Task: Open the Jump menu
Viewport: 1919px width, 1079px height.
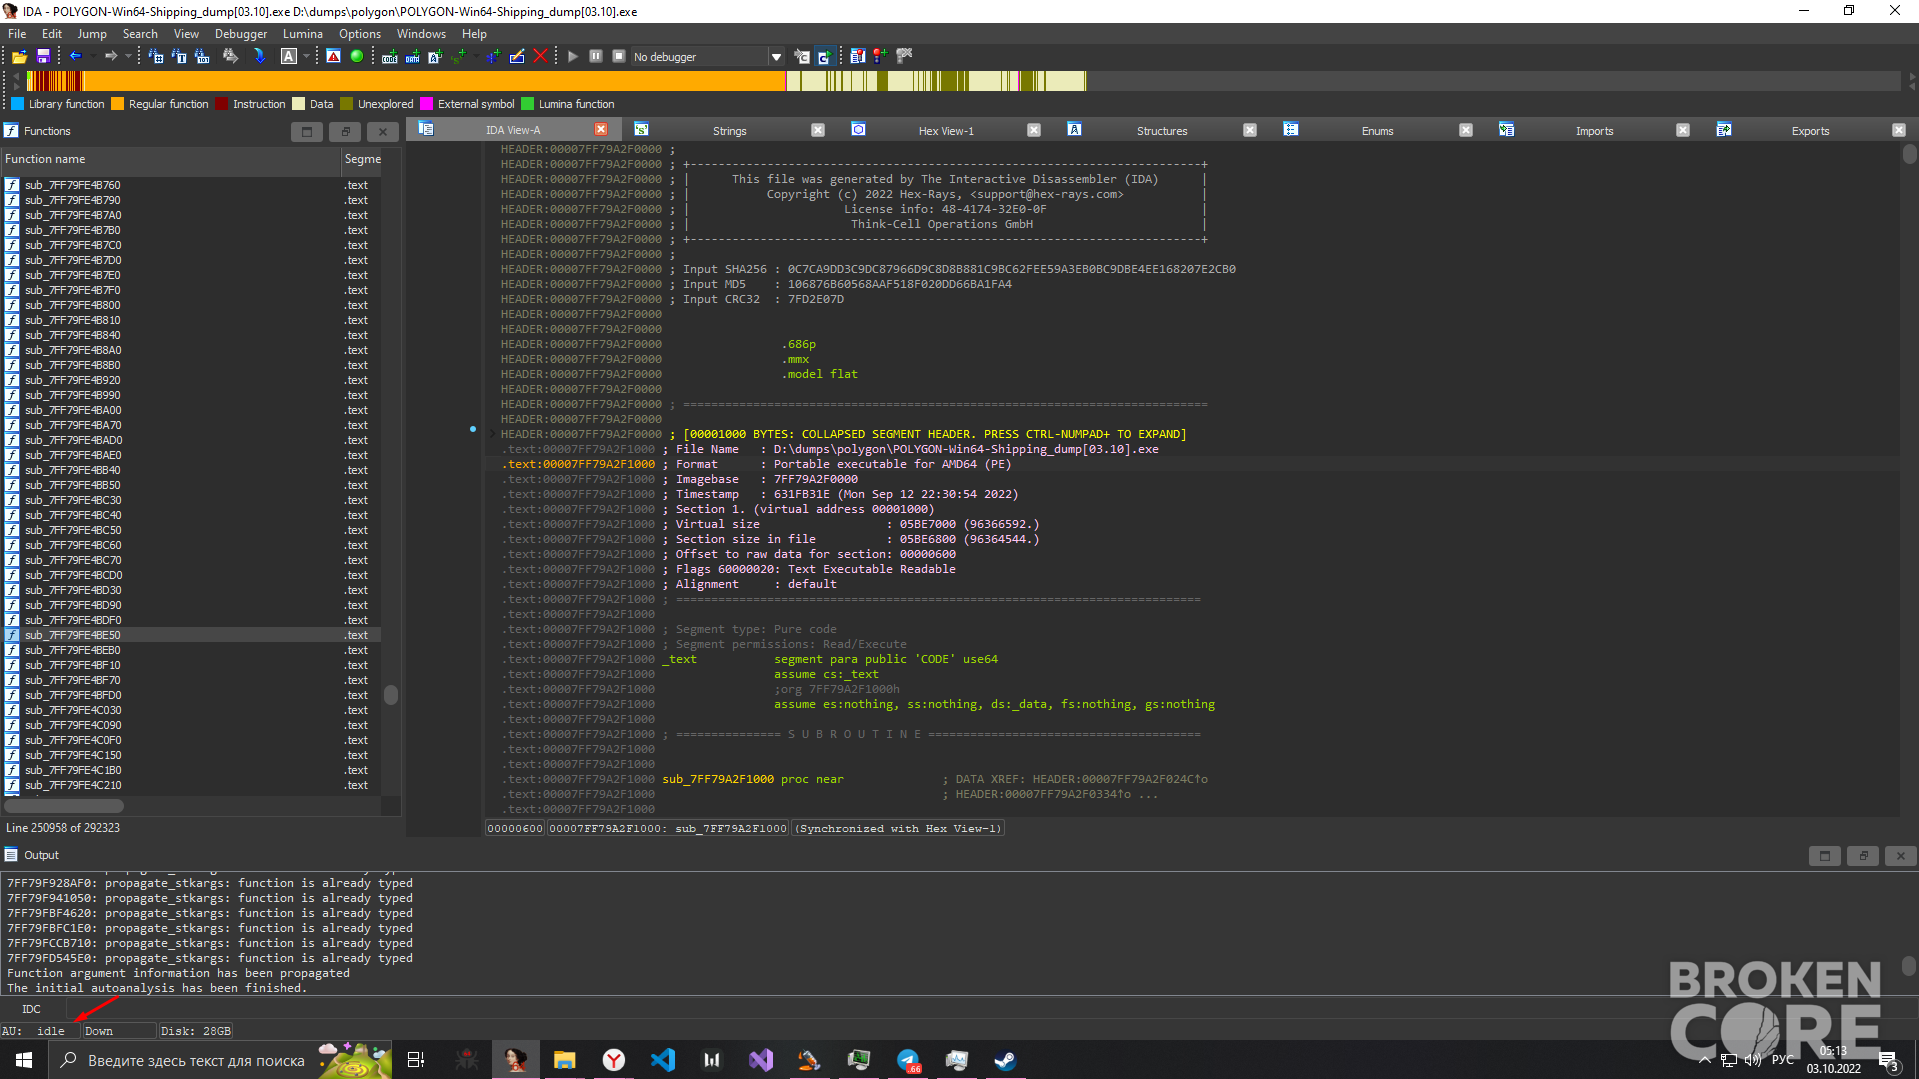Action: [92, 33]
